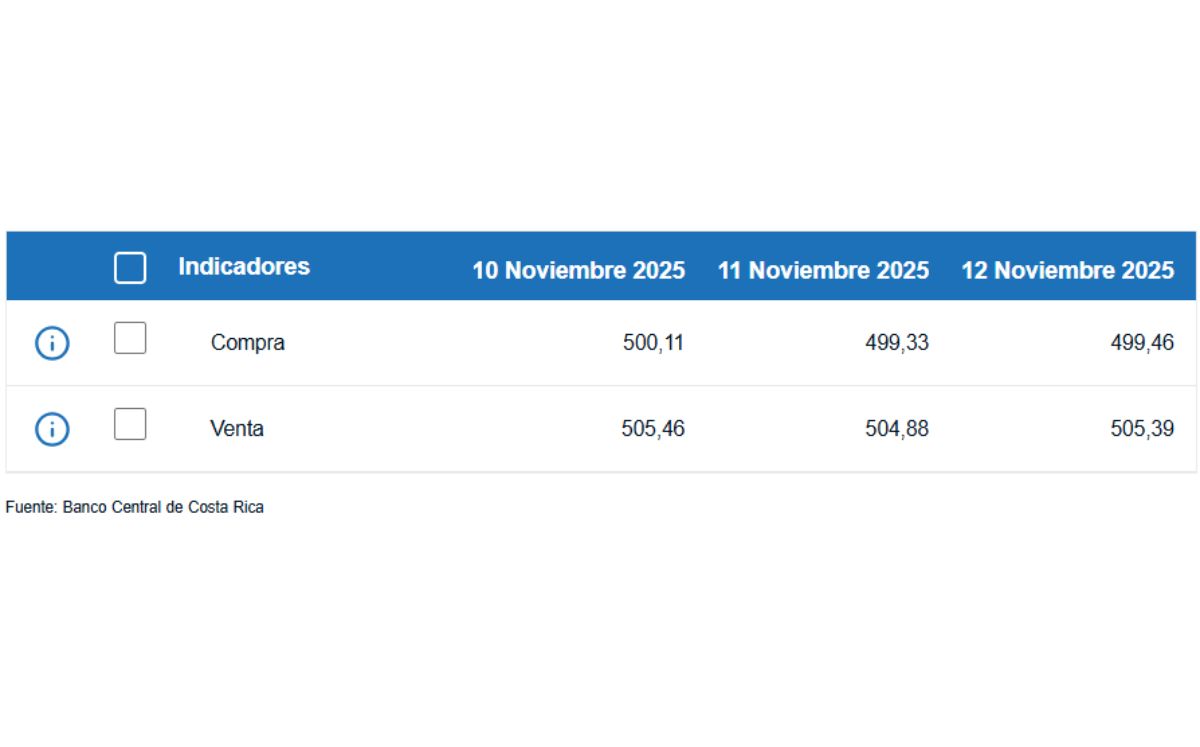Click the value 499,33 for Compra

896,342
